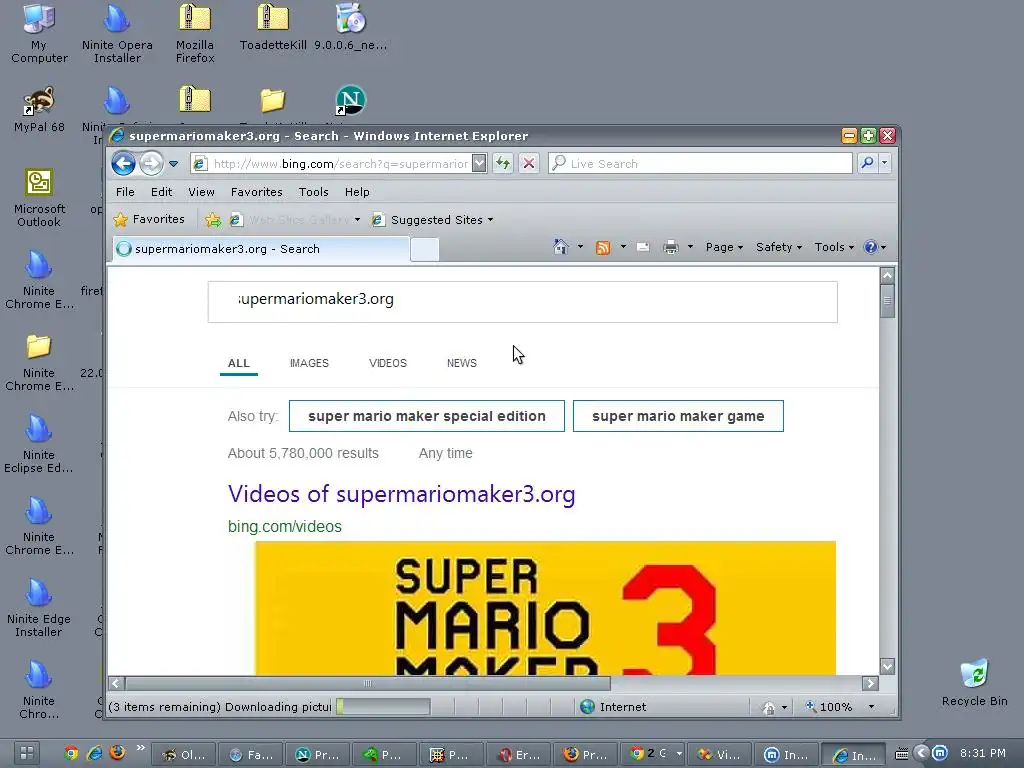1024x768 pixels.
Task: Open the recent pages dropdown beside Forward
Action: click(x=174, y=164)
